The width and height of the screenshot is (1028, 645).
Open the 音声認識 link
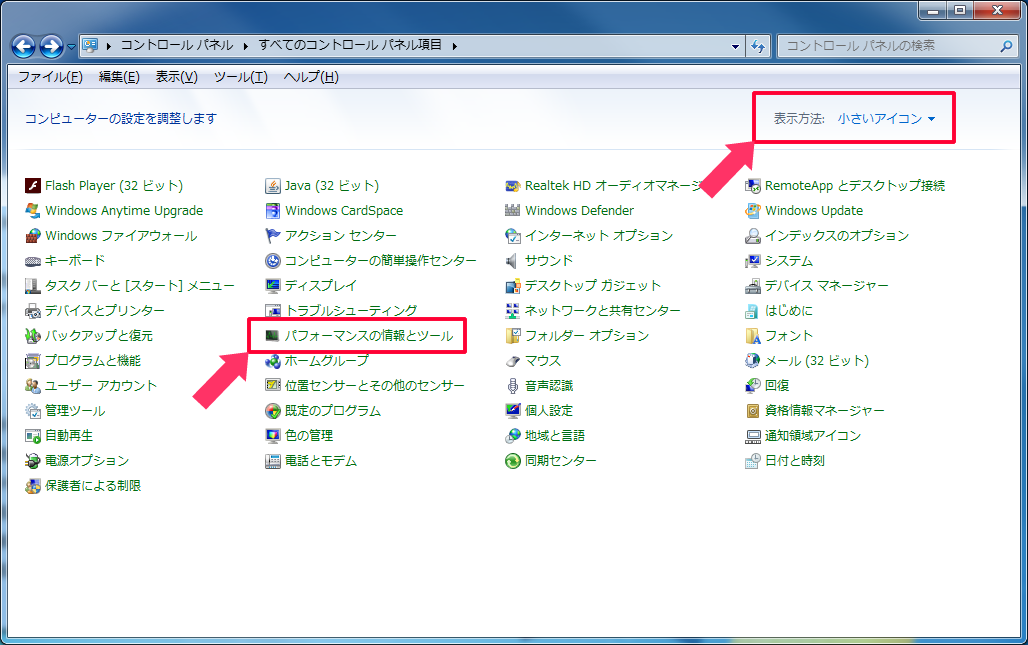549,385
